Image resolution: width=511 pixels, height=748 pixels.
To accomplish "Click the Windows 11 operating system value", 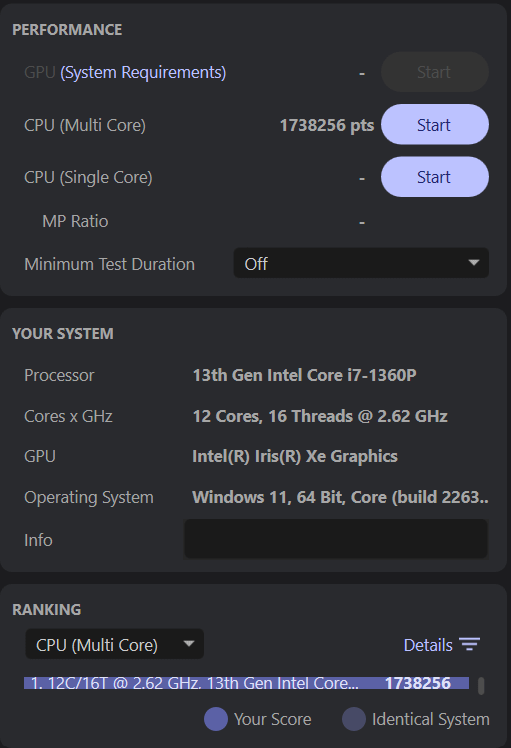I will 340,497.
